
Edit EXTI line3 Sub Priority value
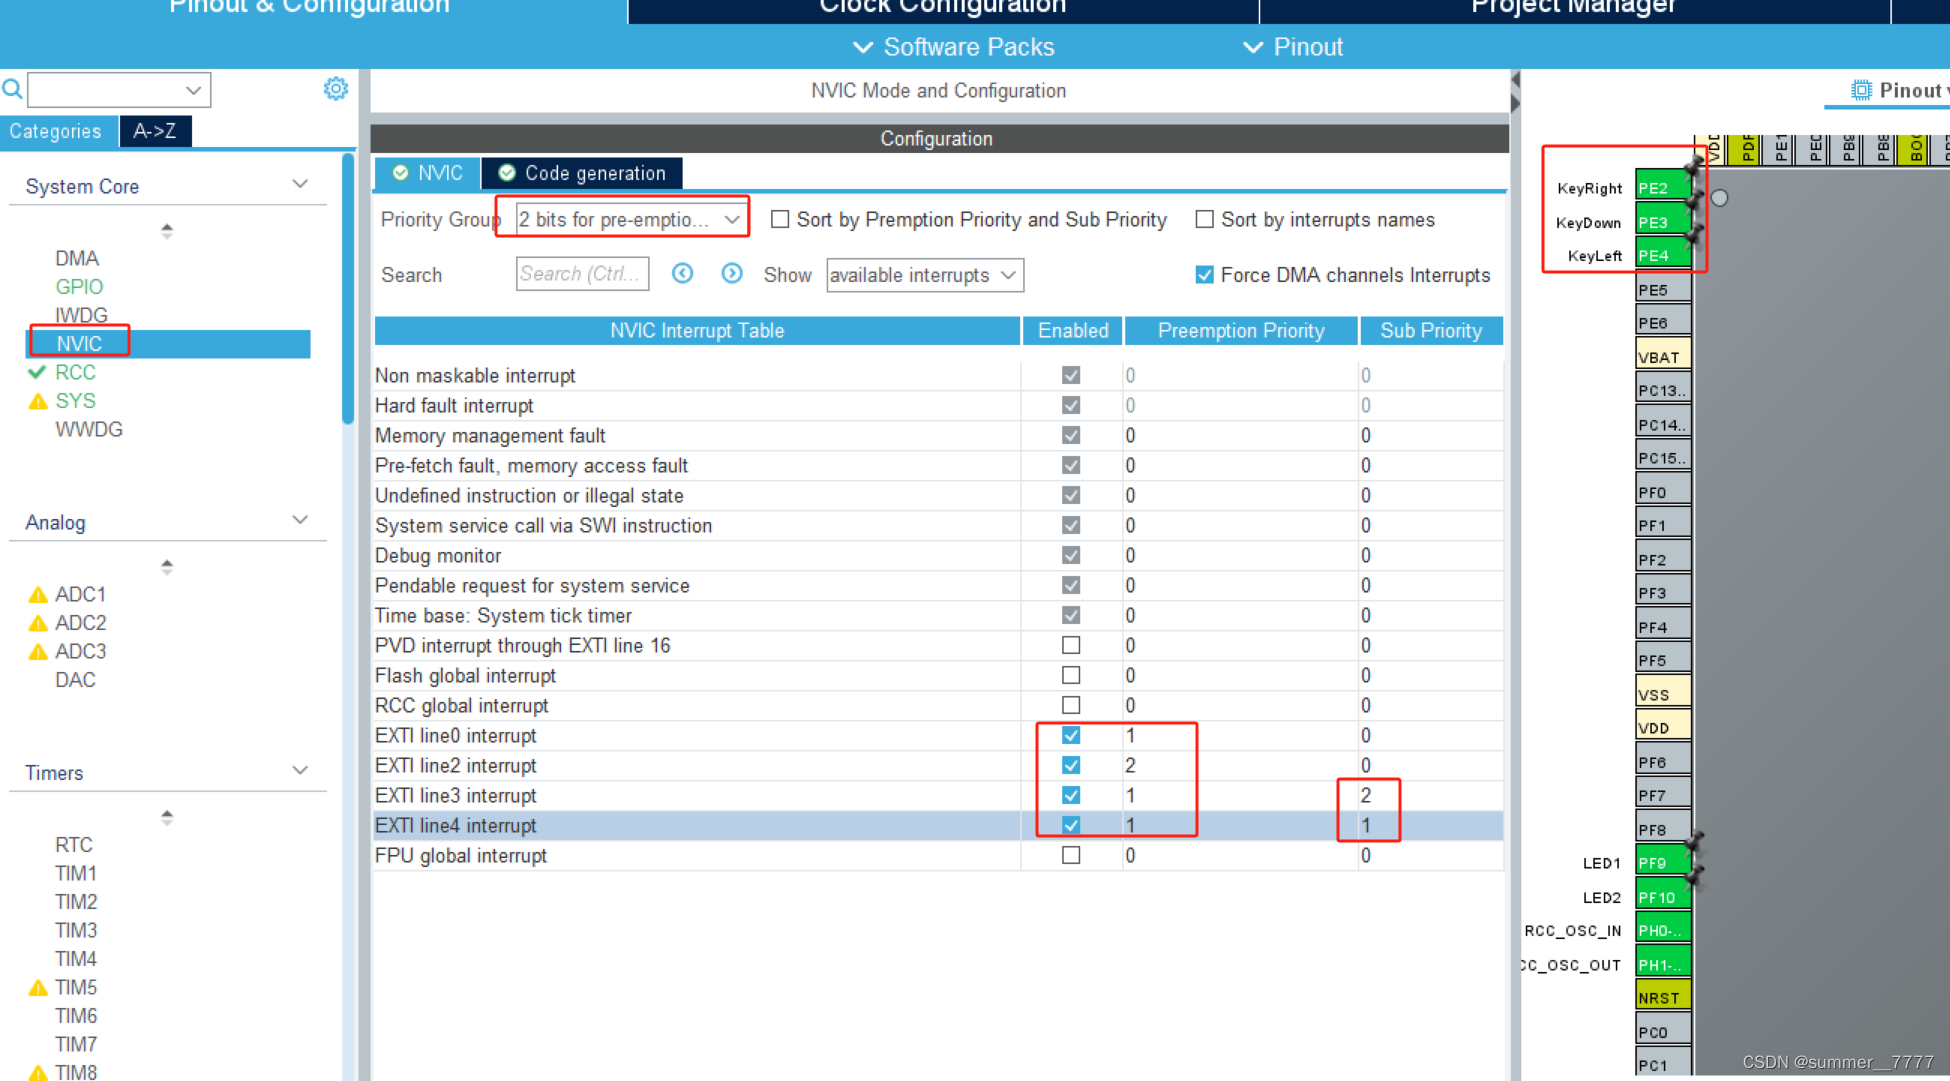click(x=1430, y=795)
